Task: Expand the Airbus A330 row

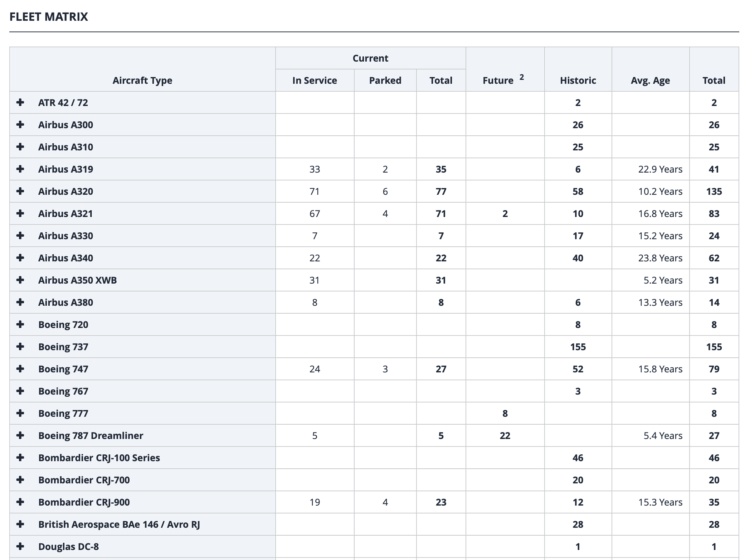Action: 20,236
